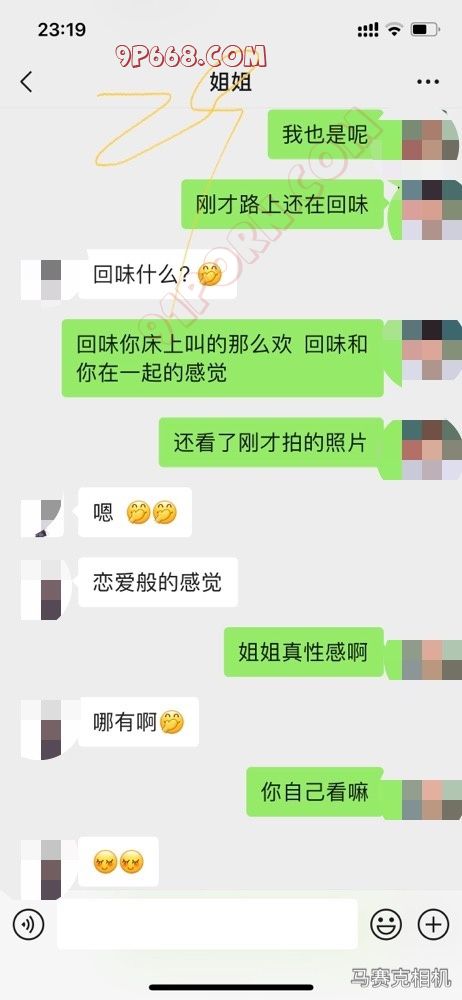Select the 你自己看嘛 message bubble
Viewport: 462px width, 1000px height.
click(315, 792)
